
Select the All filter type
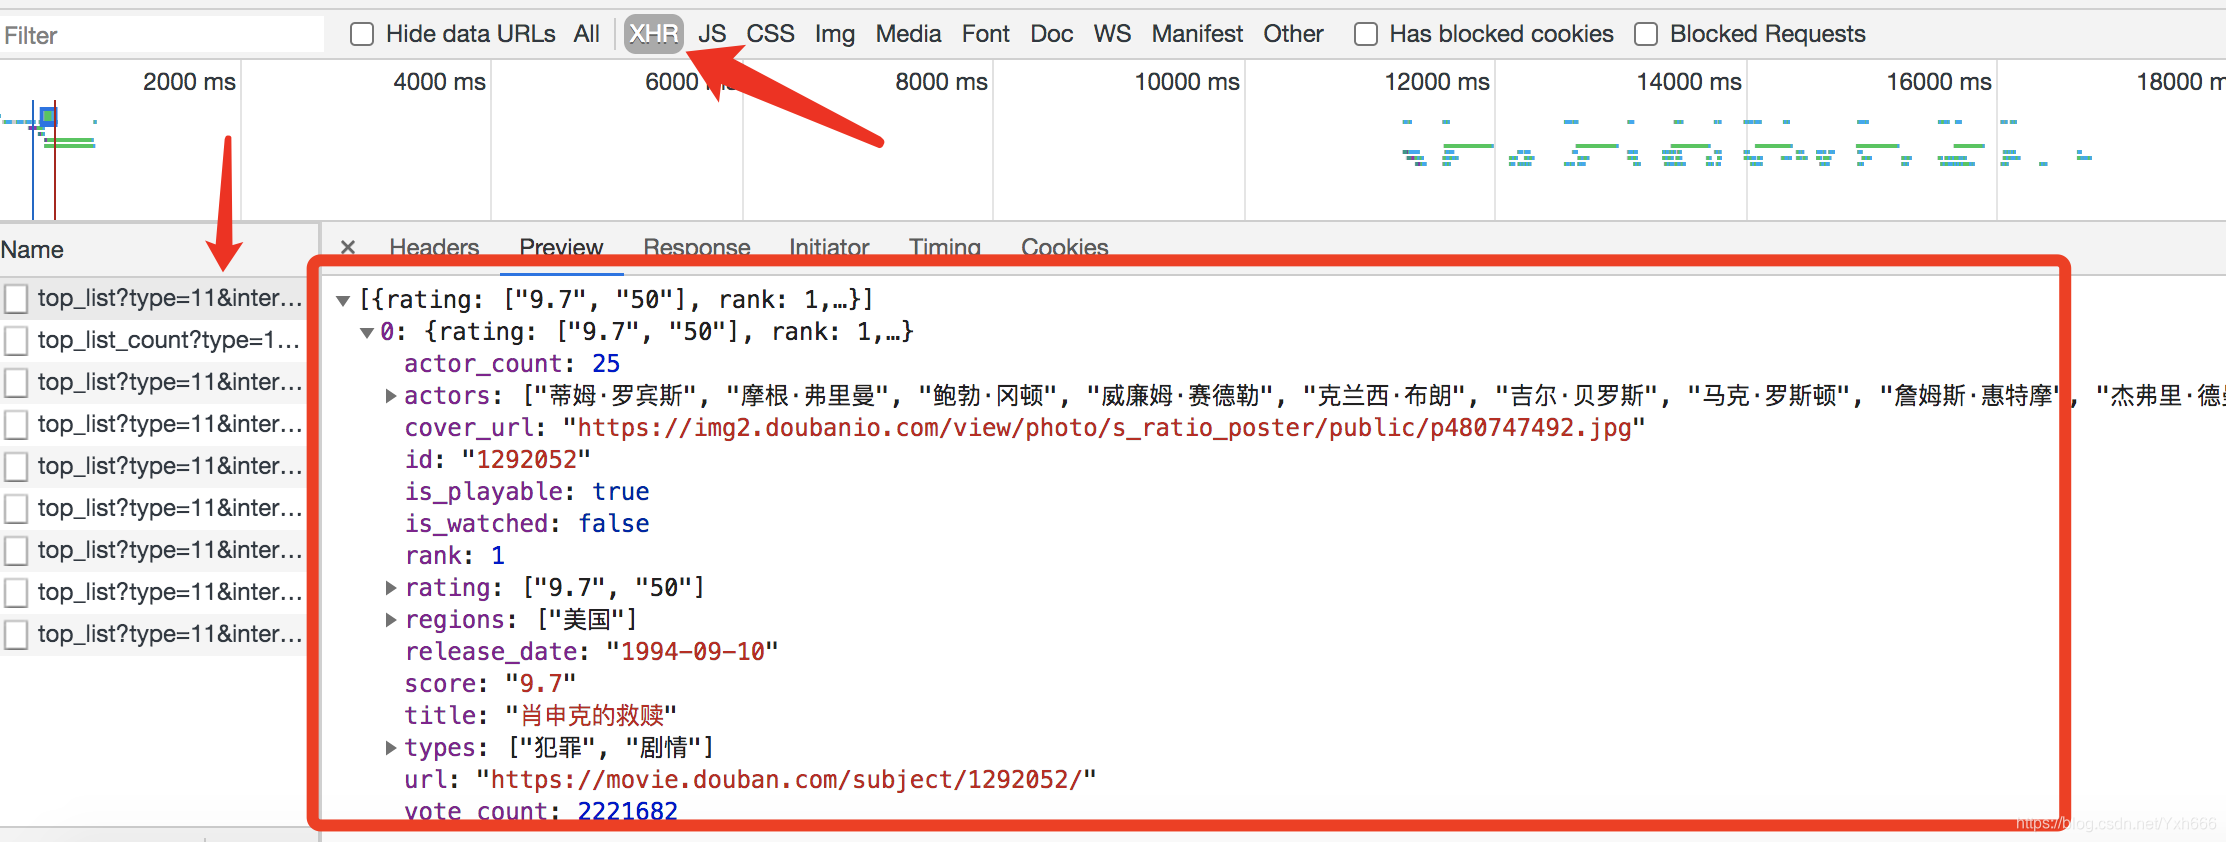586,34
